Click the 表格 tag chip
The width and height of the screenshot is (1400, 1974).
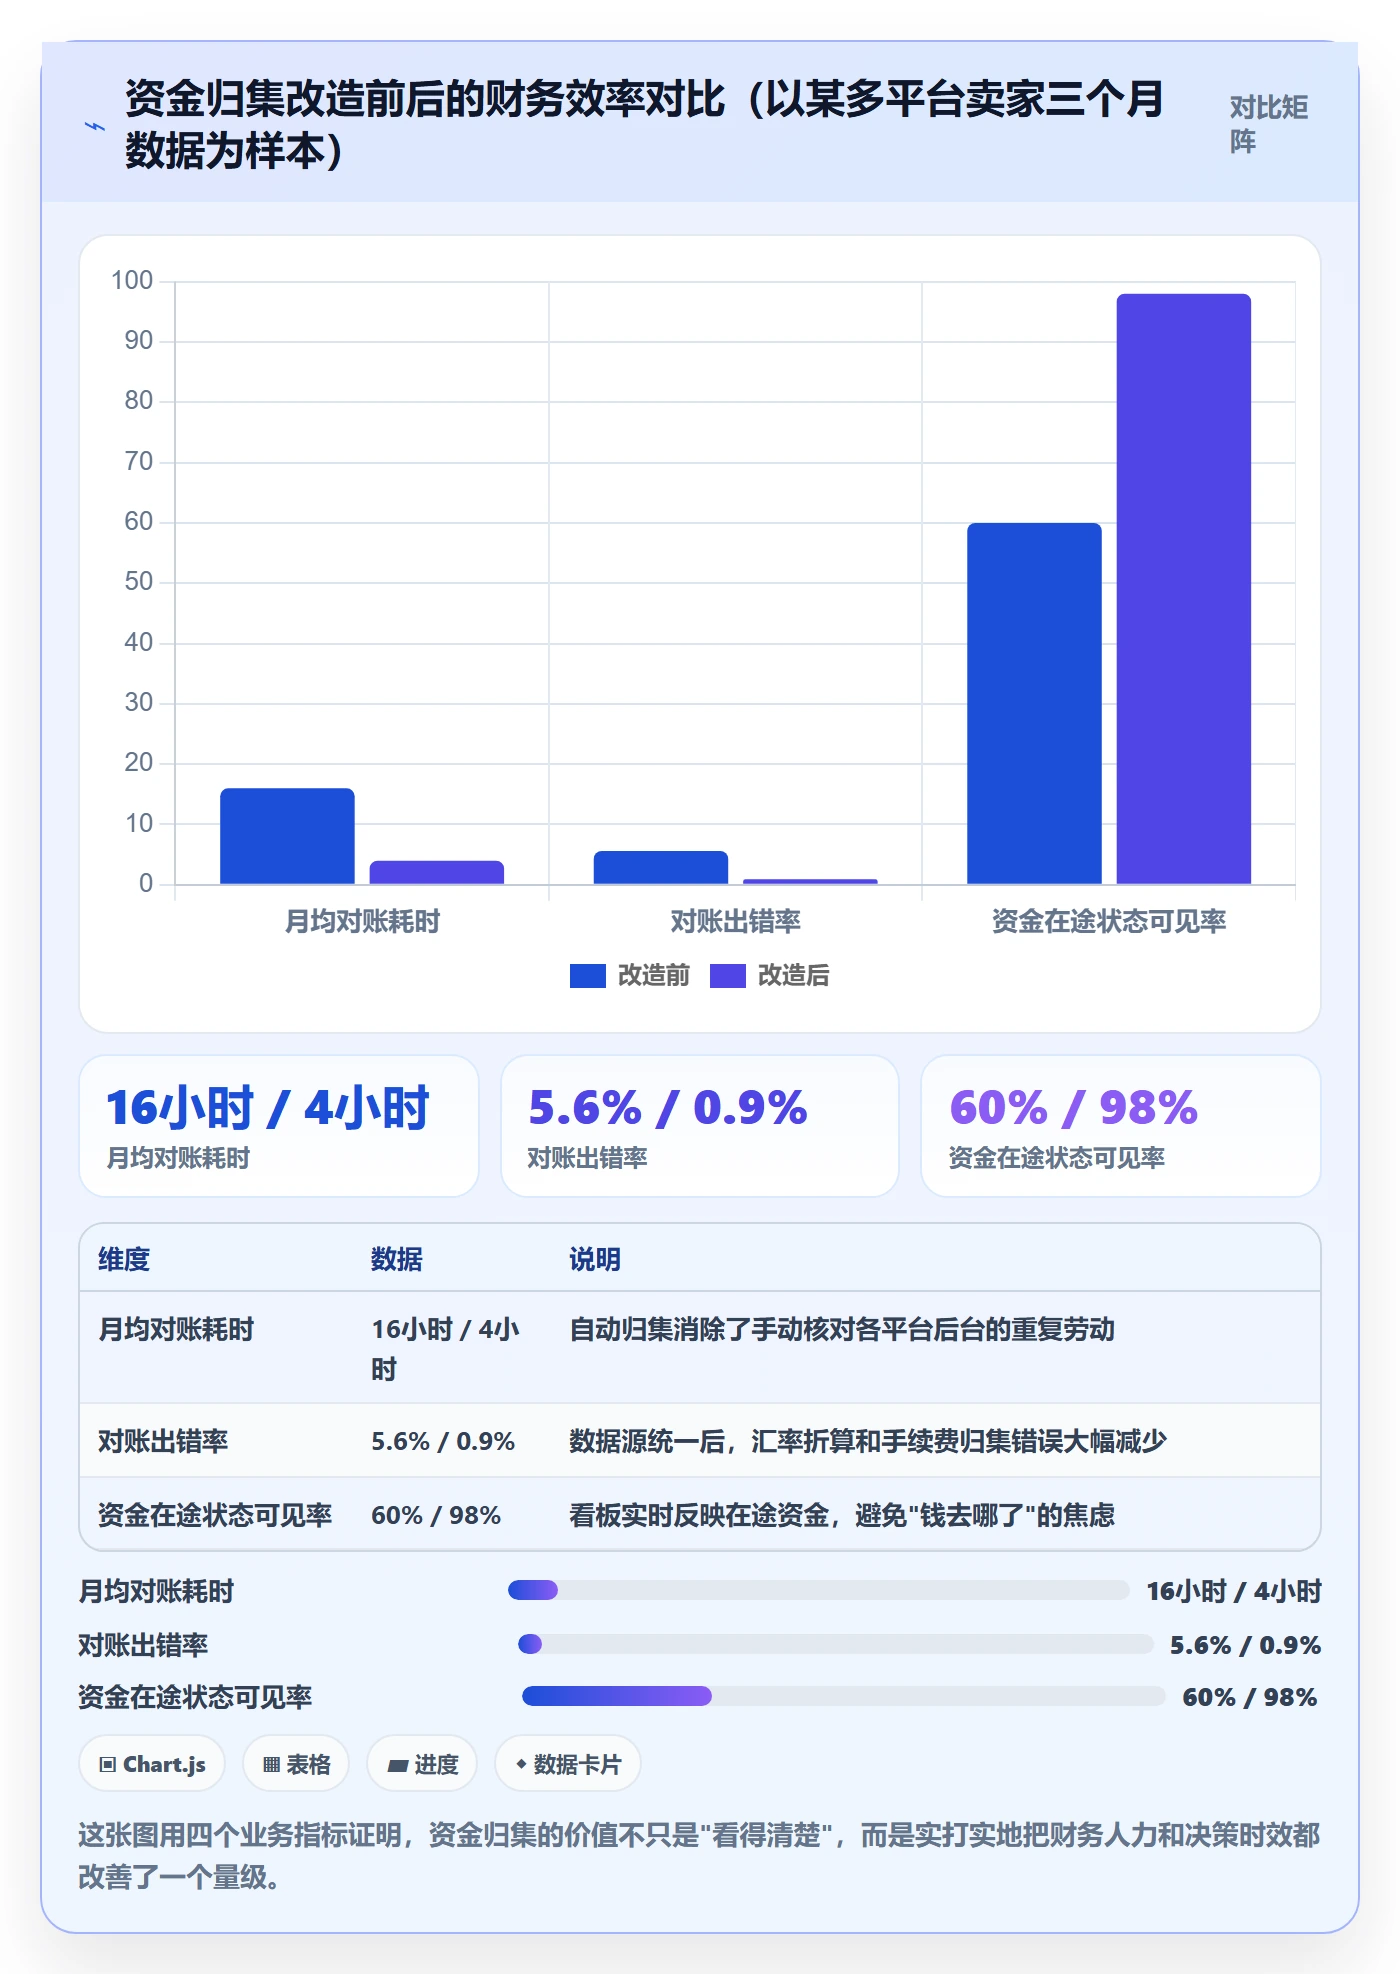pos(296,1764)
